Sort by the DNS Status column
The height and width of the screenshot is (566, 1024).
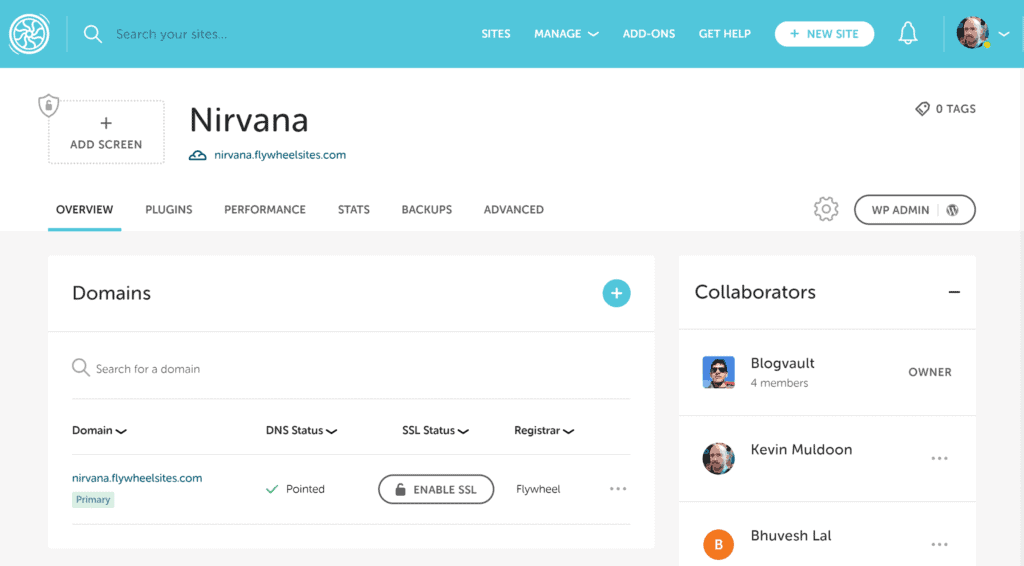tap(301, 430)
